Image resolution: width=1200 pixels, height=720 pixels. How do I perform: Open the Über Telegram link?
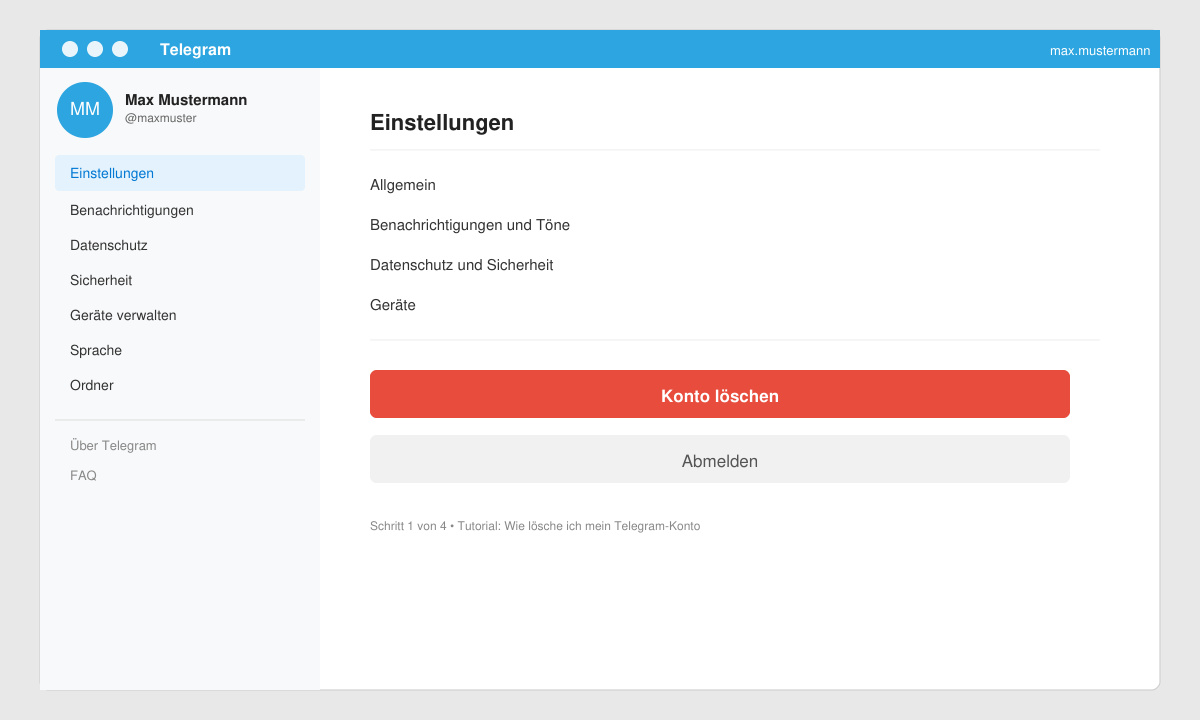coord(113,446)
